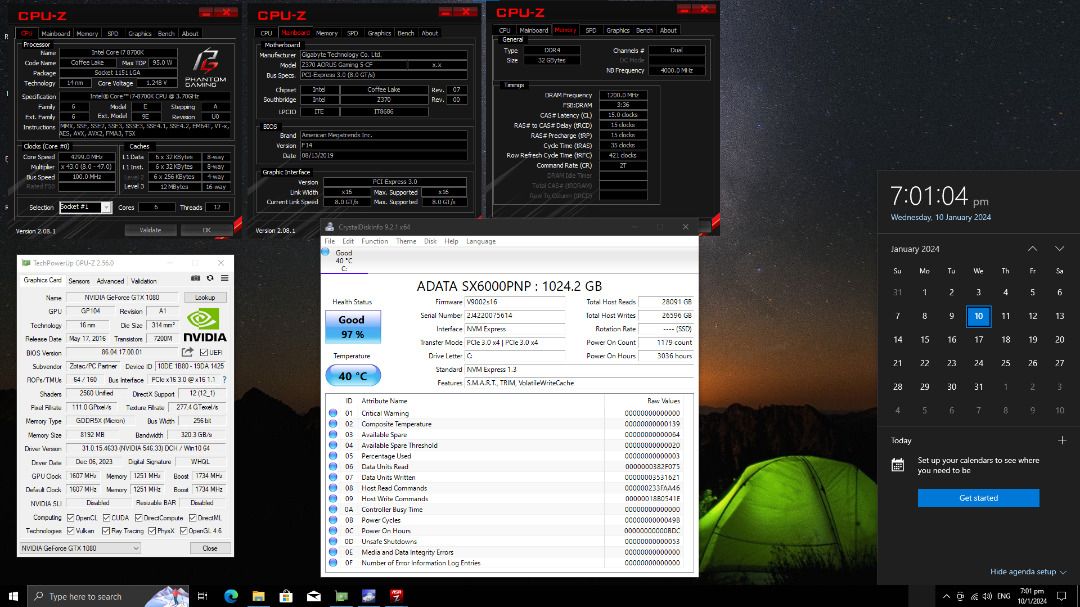
Task: Click the NVIDIA logo in GPU-Z
Action: [x=205, y=325]
